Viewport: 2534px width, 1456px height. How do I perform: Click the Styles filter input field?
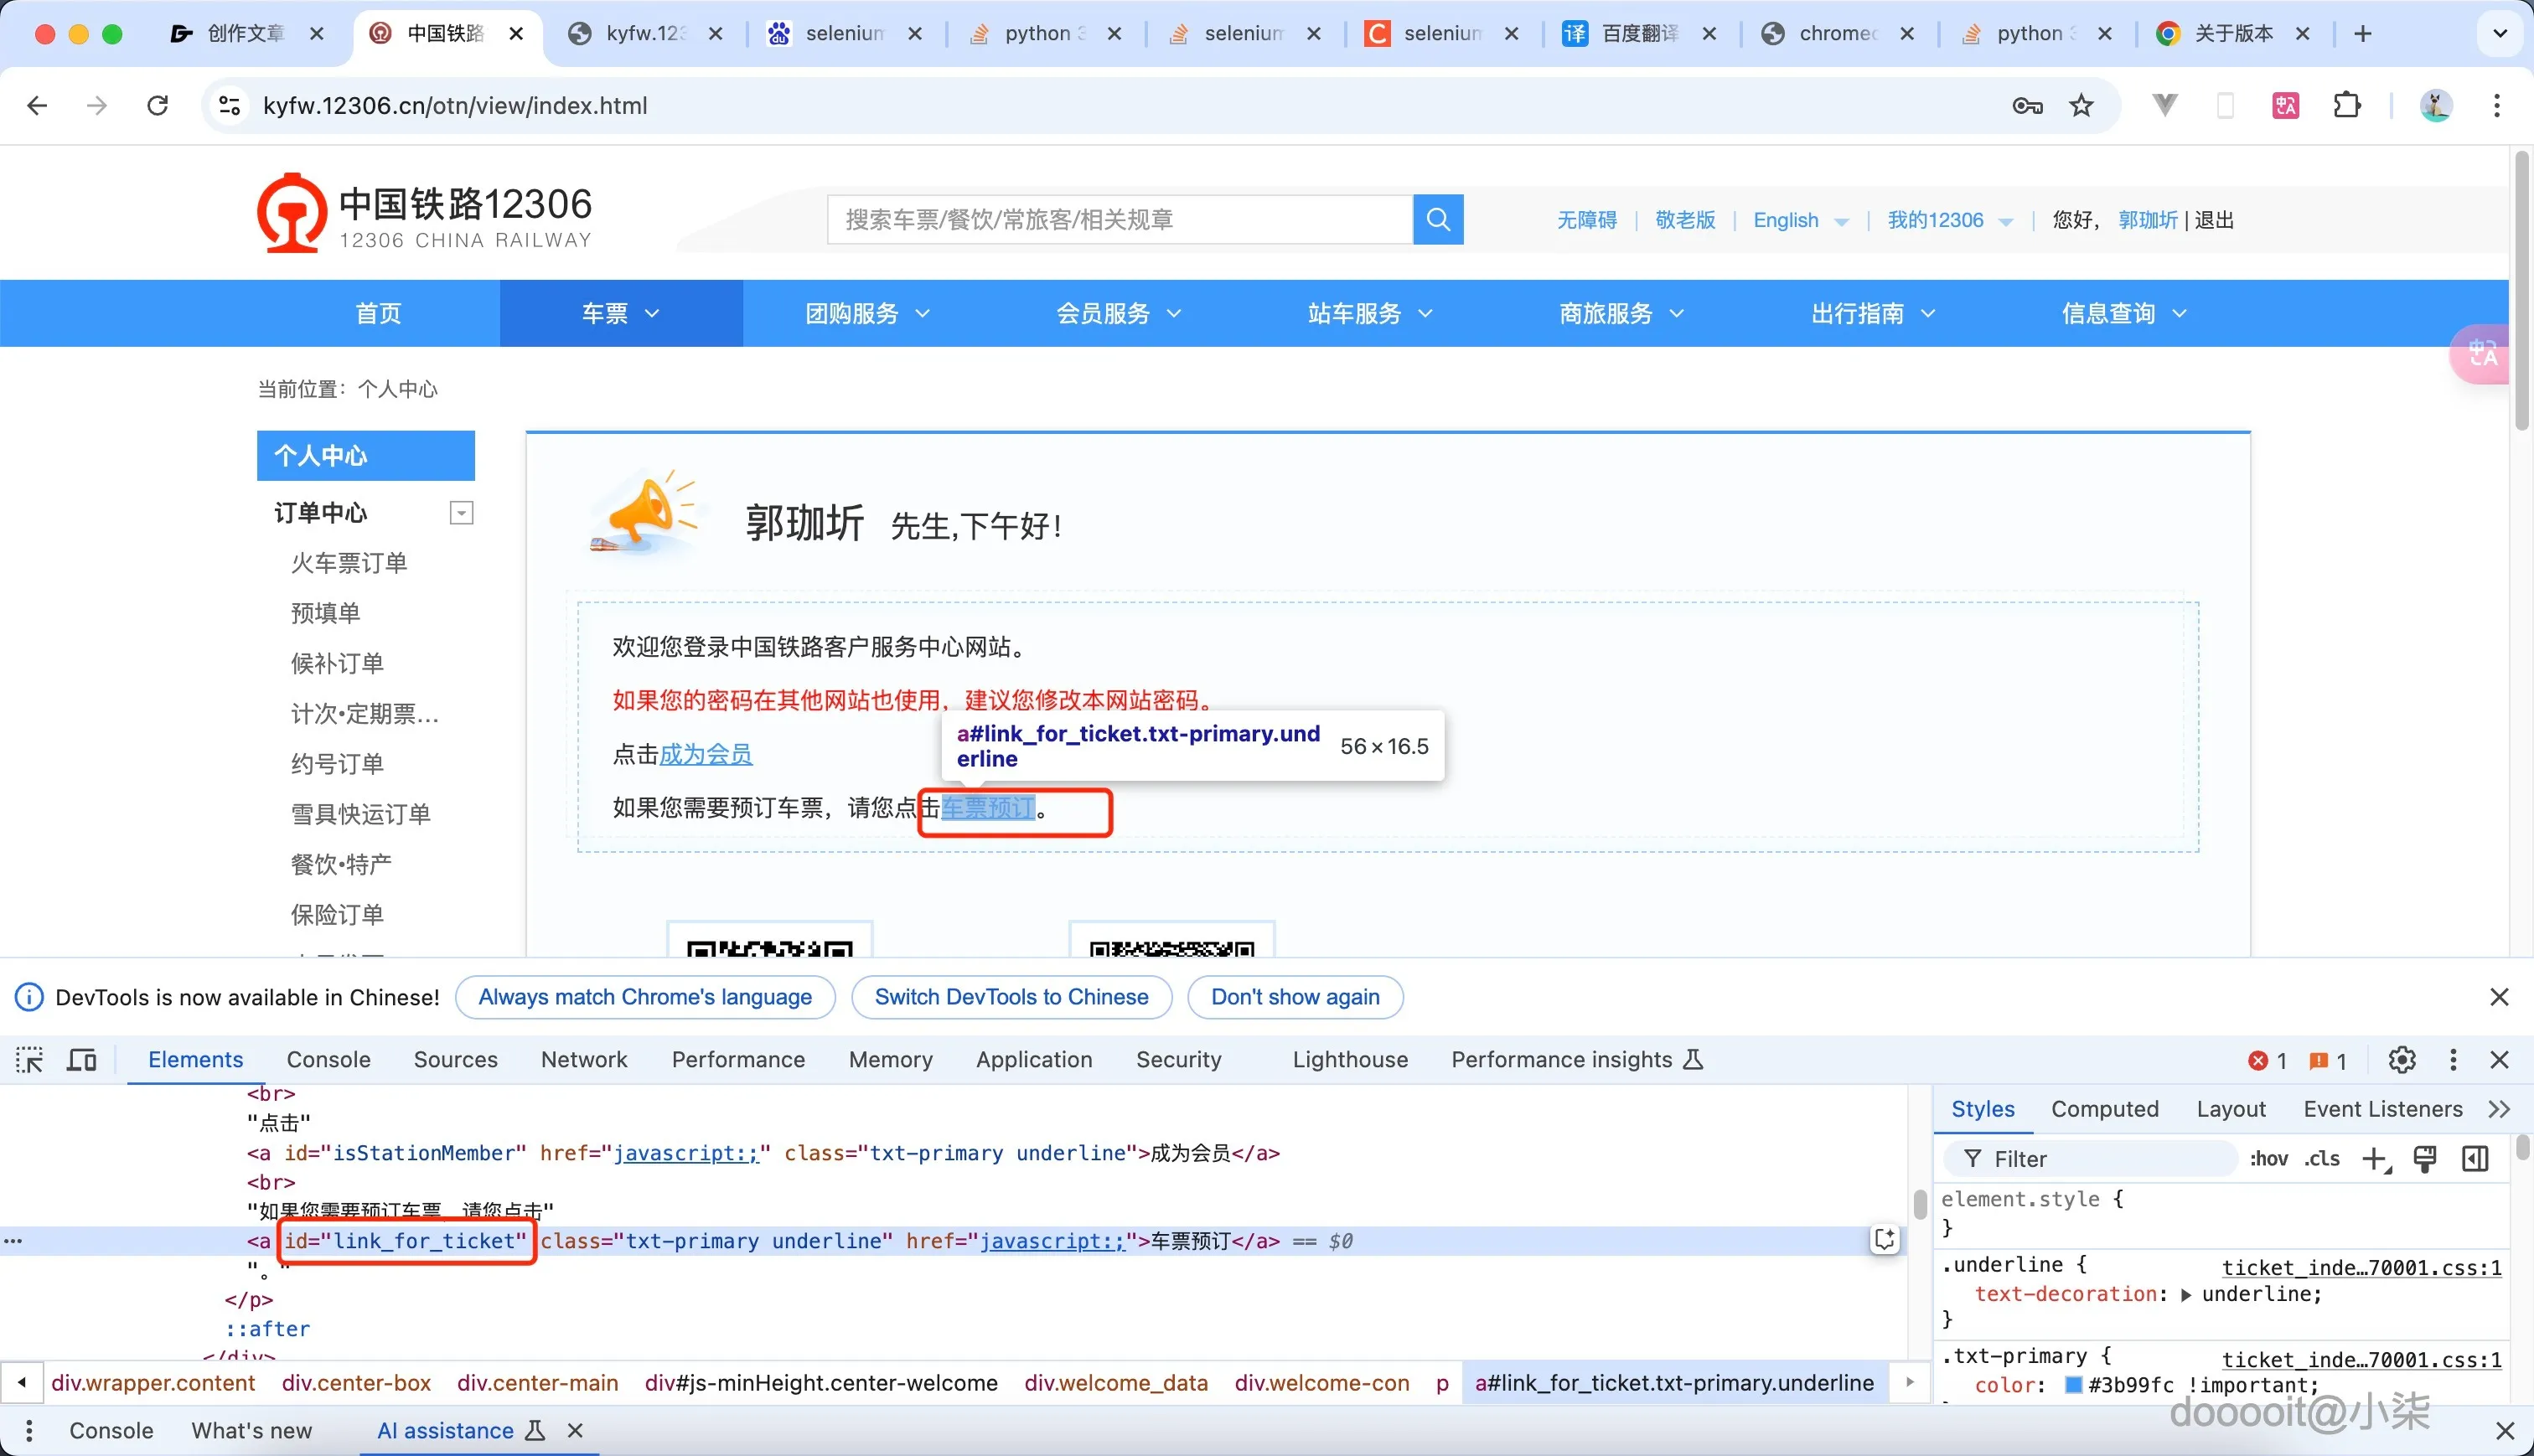pyautogui.click(x=2090, y=1159)
